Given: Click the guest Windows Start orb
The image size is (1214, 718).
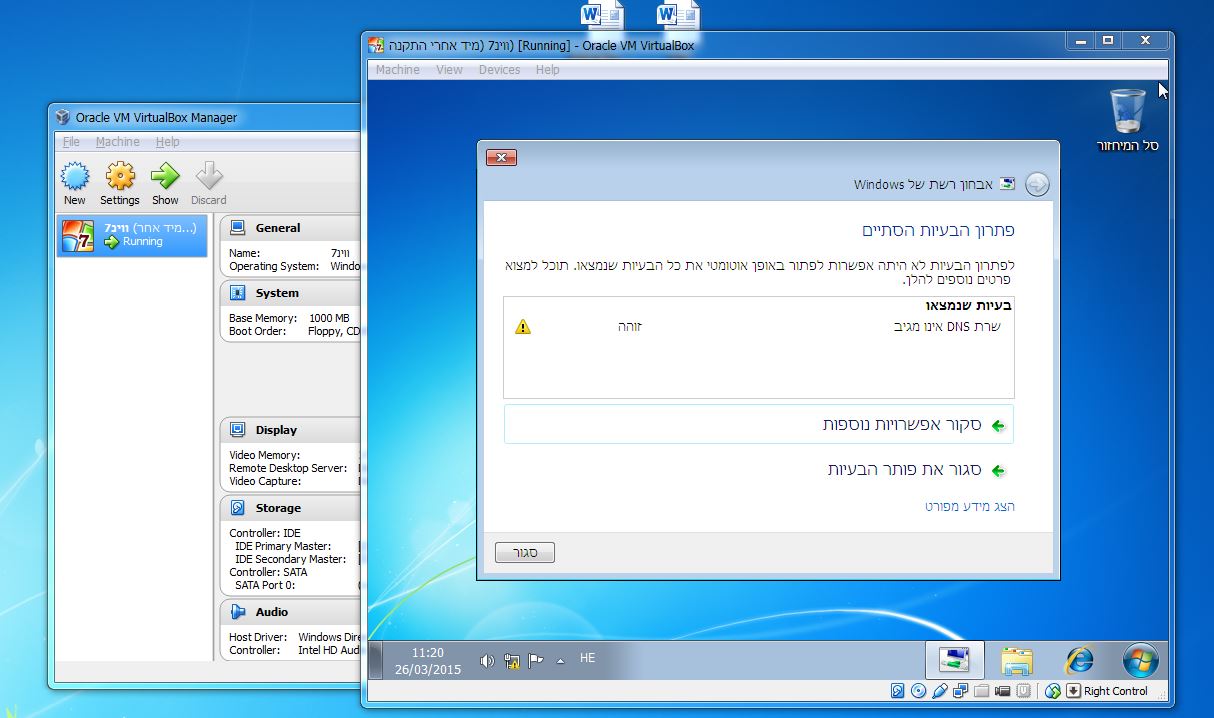Looking at the screenshot, I should [x=1140, y=660].
